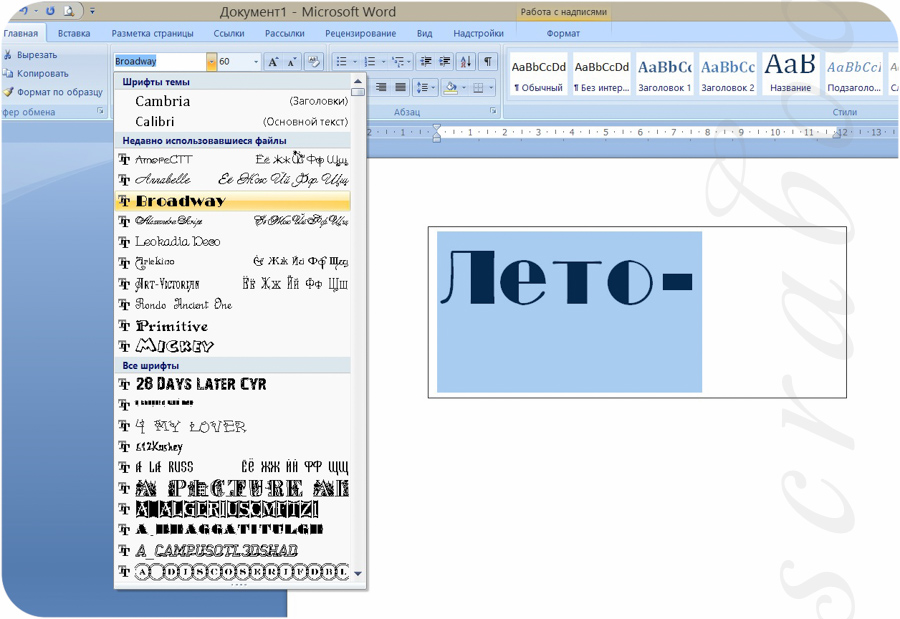Open the font size dropdown
The height and width of the screenshot is (619, 900).
coord(256,61)
